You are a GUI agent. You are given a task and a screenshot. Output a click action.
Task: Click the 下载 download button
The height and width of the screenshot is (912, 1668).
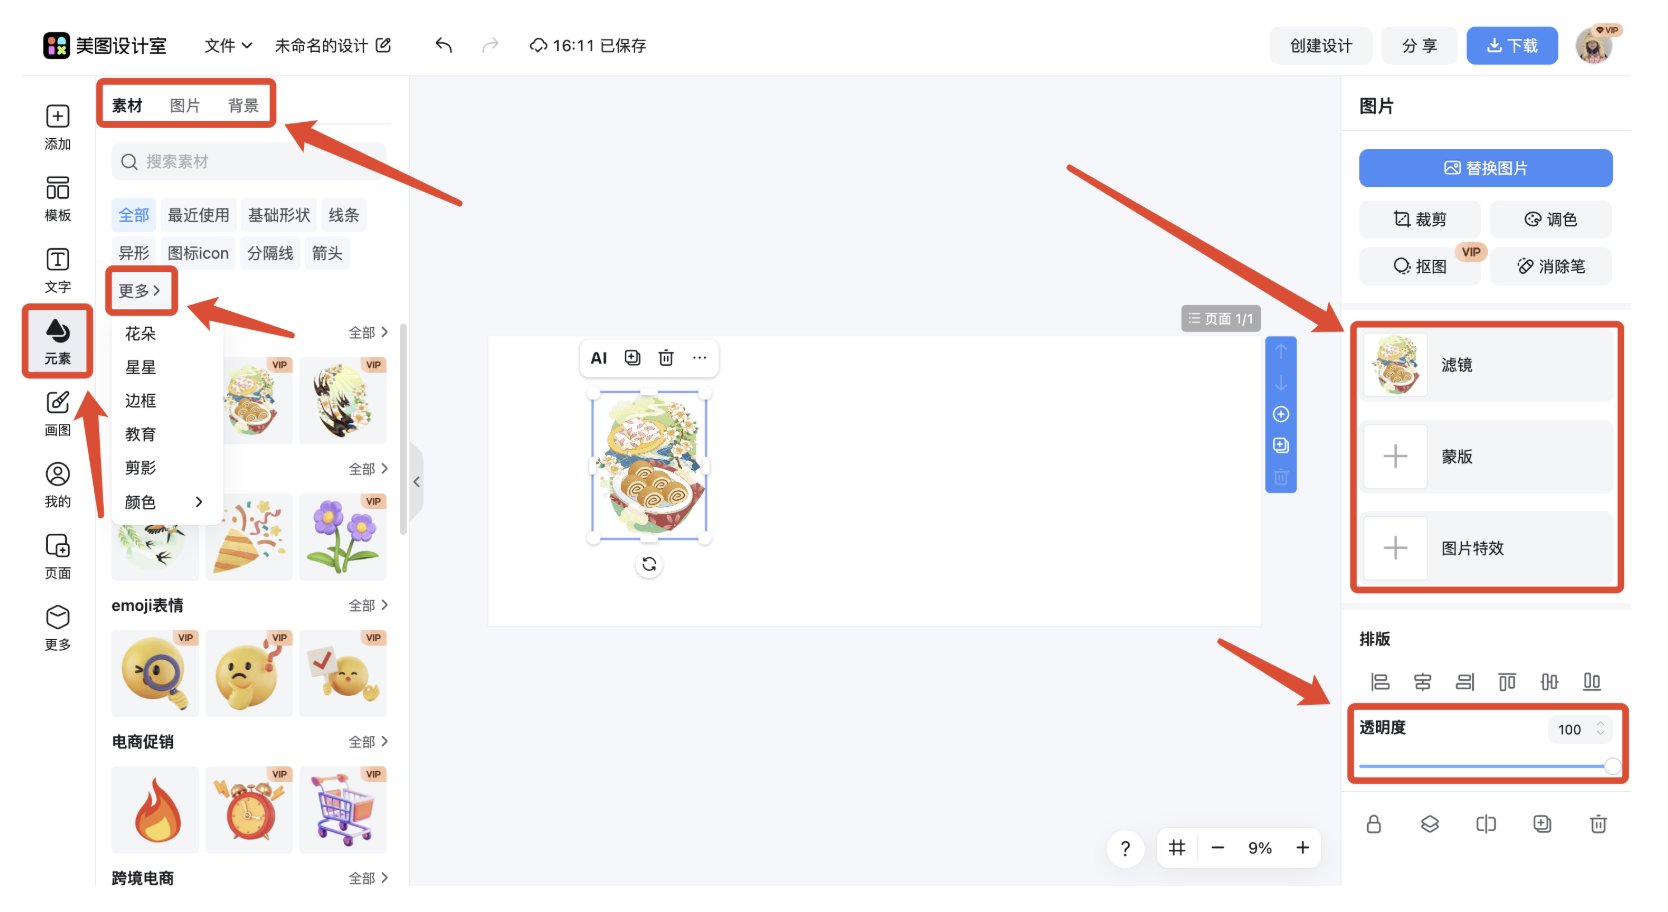(1511, 46)
